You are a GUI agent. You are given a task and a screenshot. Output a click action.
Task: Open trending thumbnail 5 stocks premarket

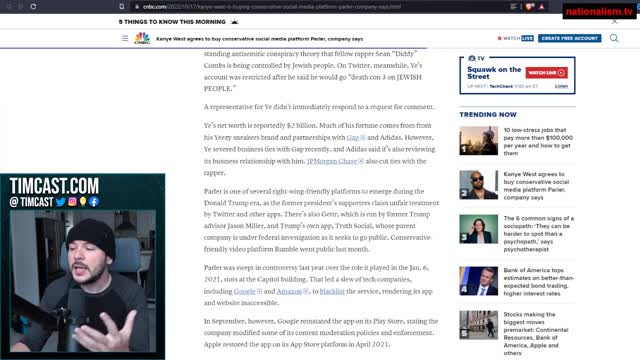tap(478, 325)
